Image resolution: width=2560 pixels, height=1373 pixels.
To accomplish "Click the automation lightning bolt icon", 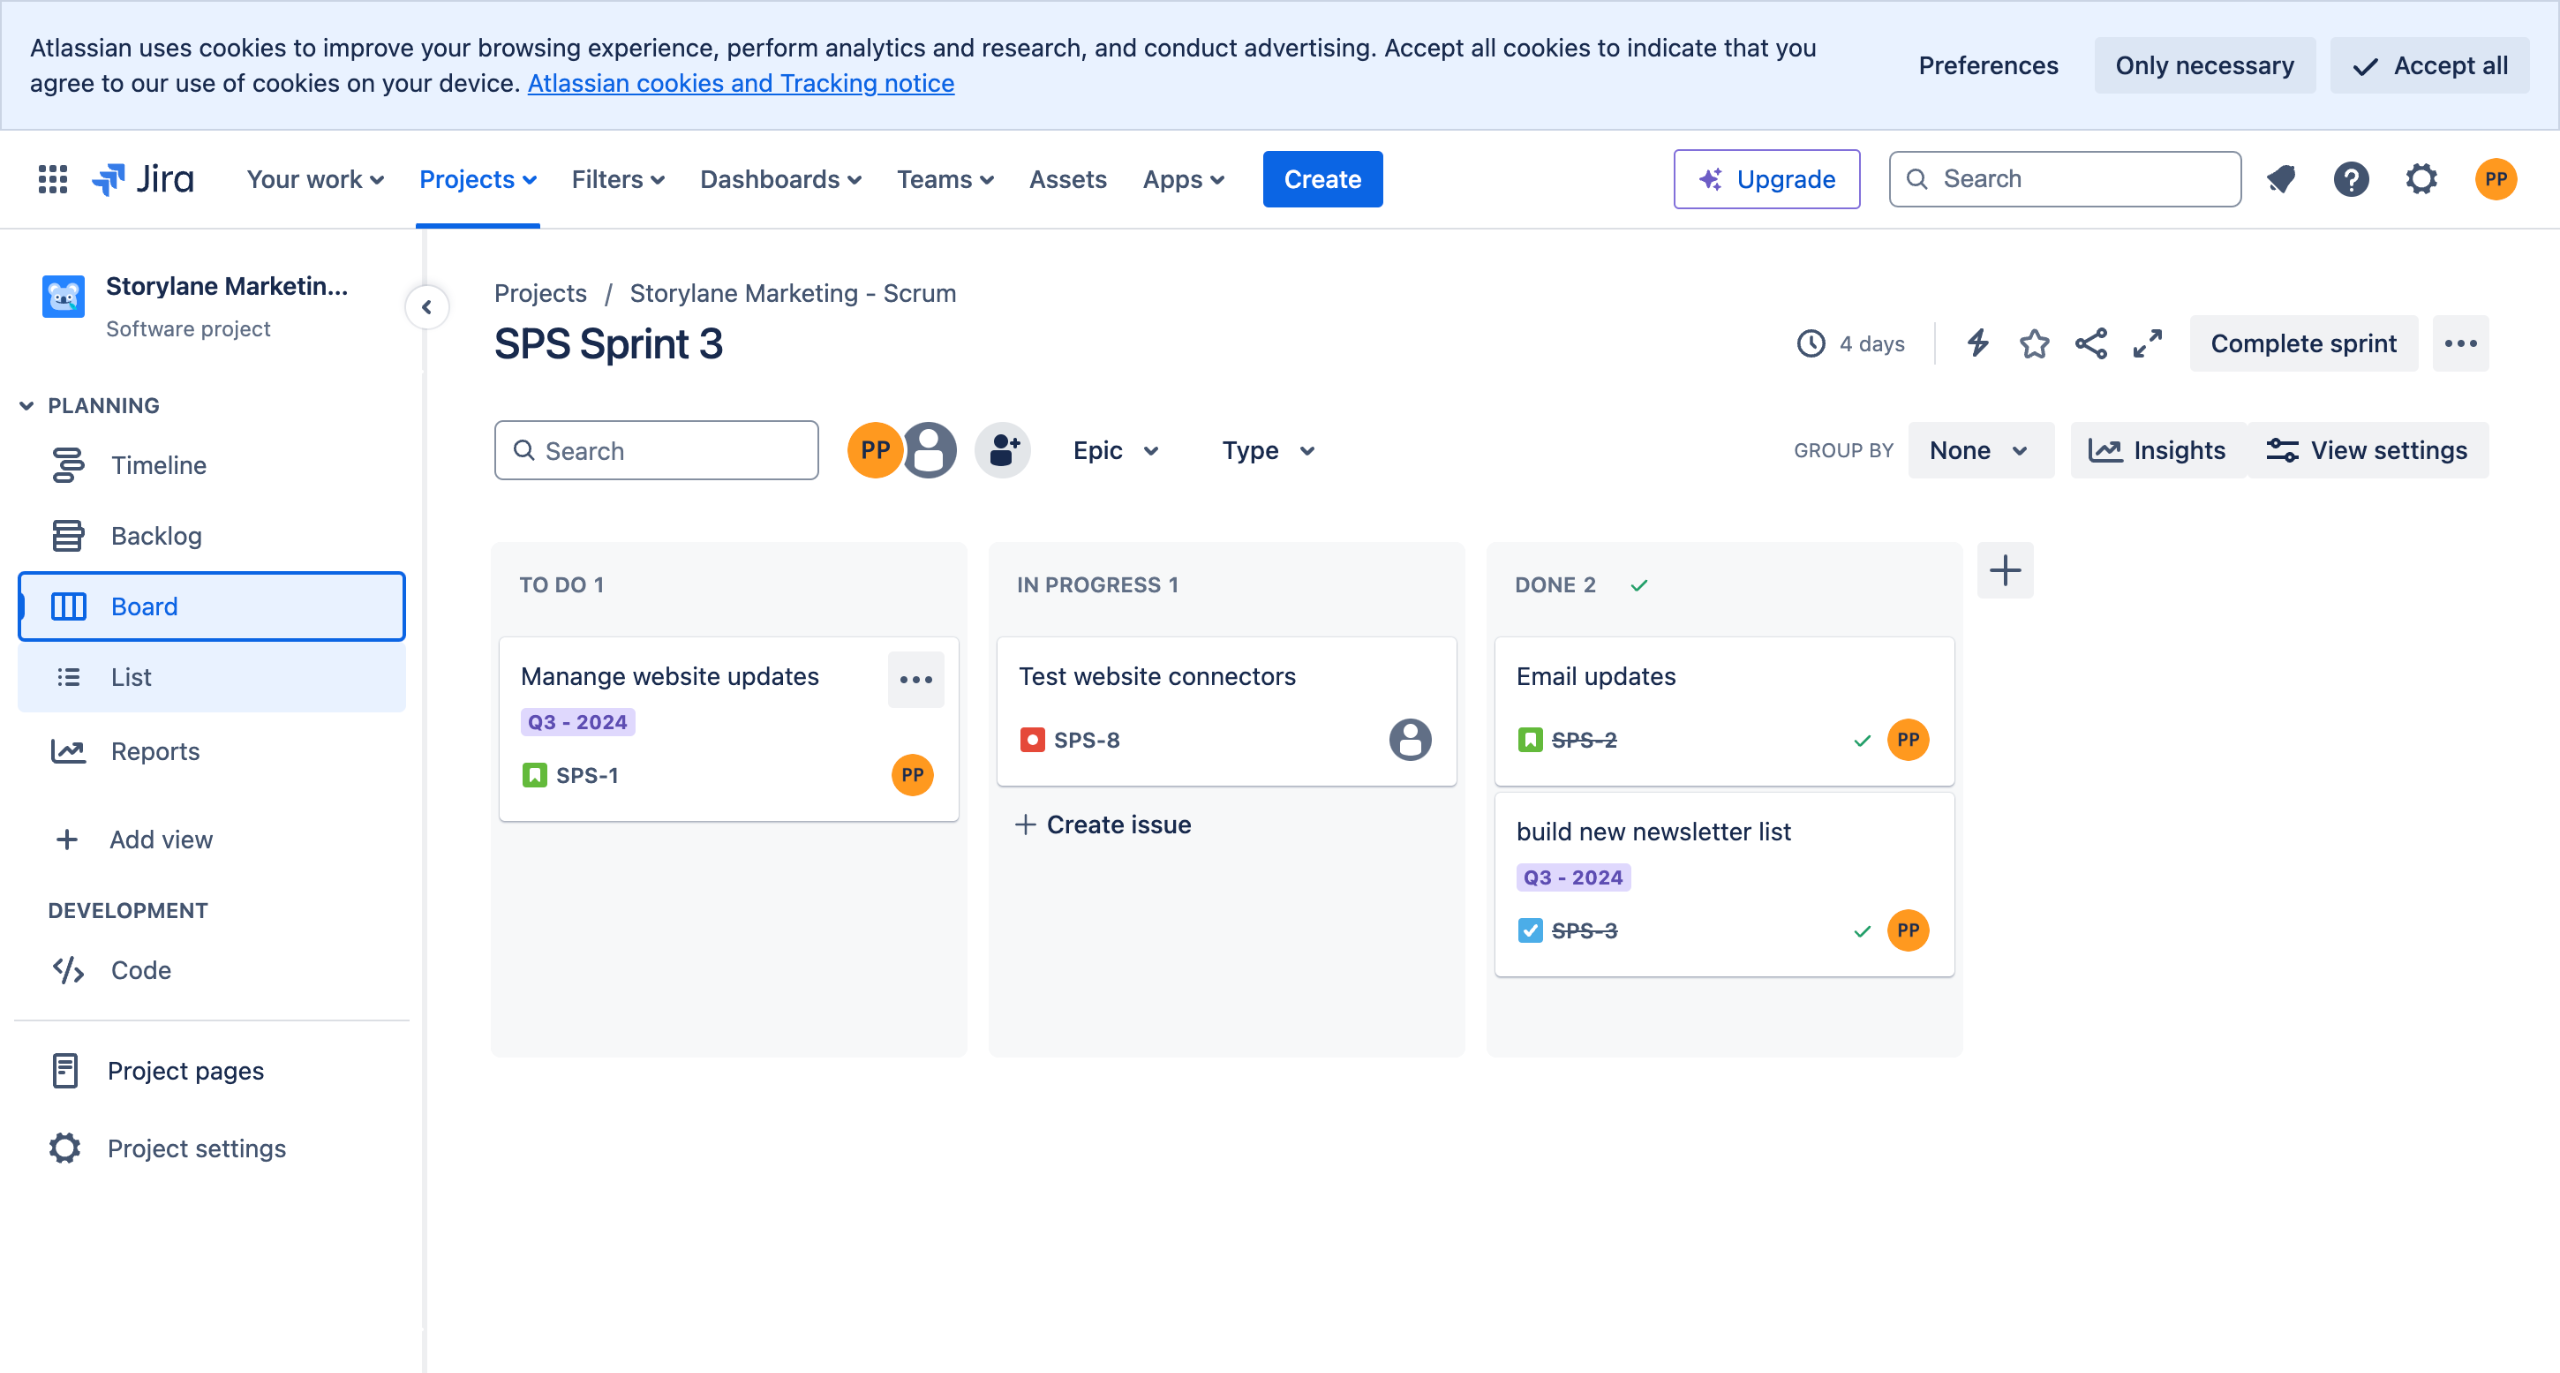I will pyautogui.click(x=1977, y=343).
